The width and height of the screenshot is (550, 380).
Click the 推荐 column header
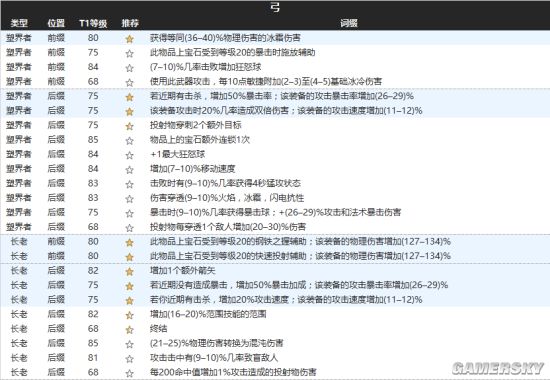[130, 23]
